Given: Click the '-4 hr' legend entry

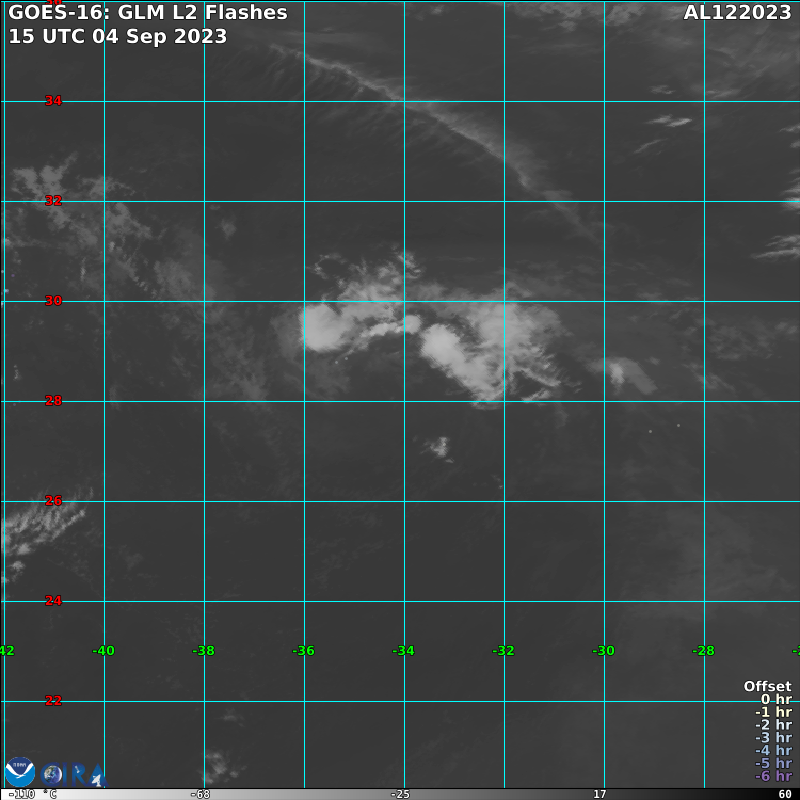Looking at the screenshot, I should 773,751.
